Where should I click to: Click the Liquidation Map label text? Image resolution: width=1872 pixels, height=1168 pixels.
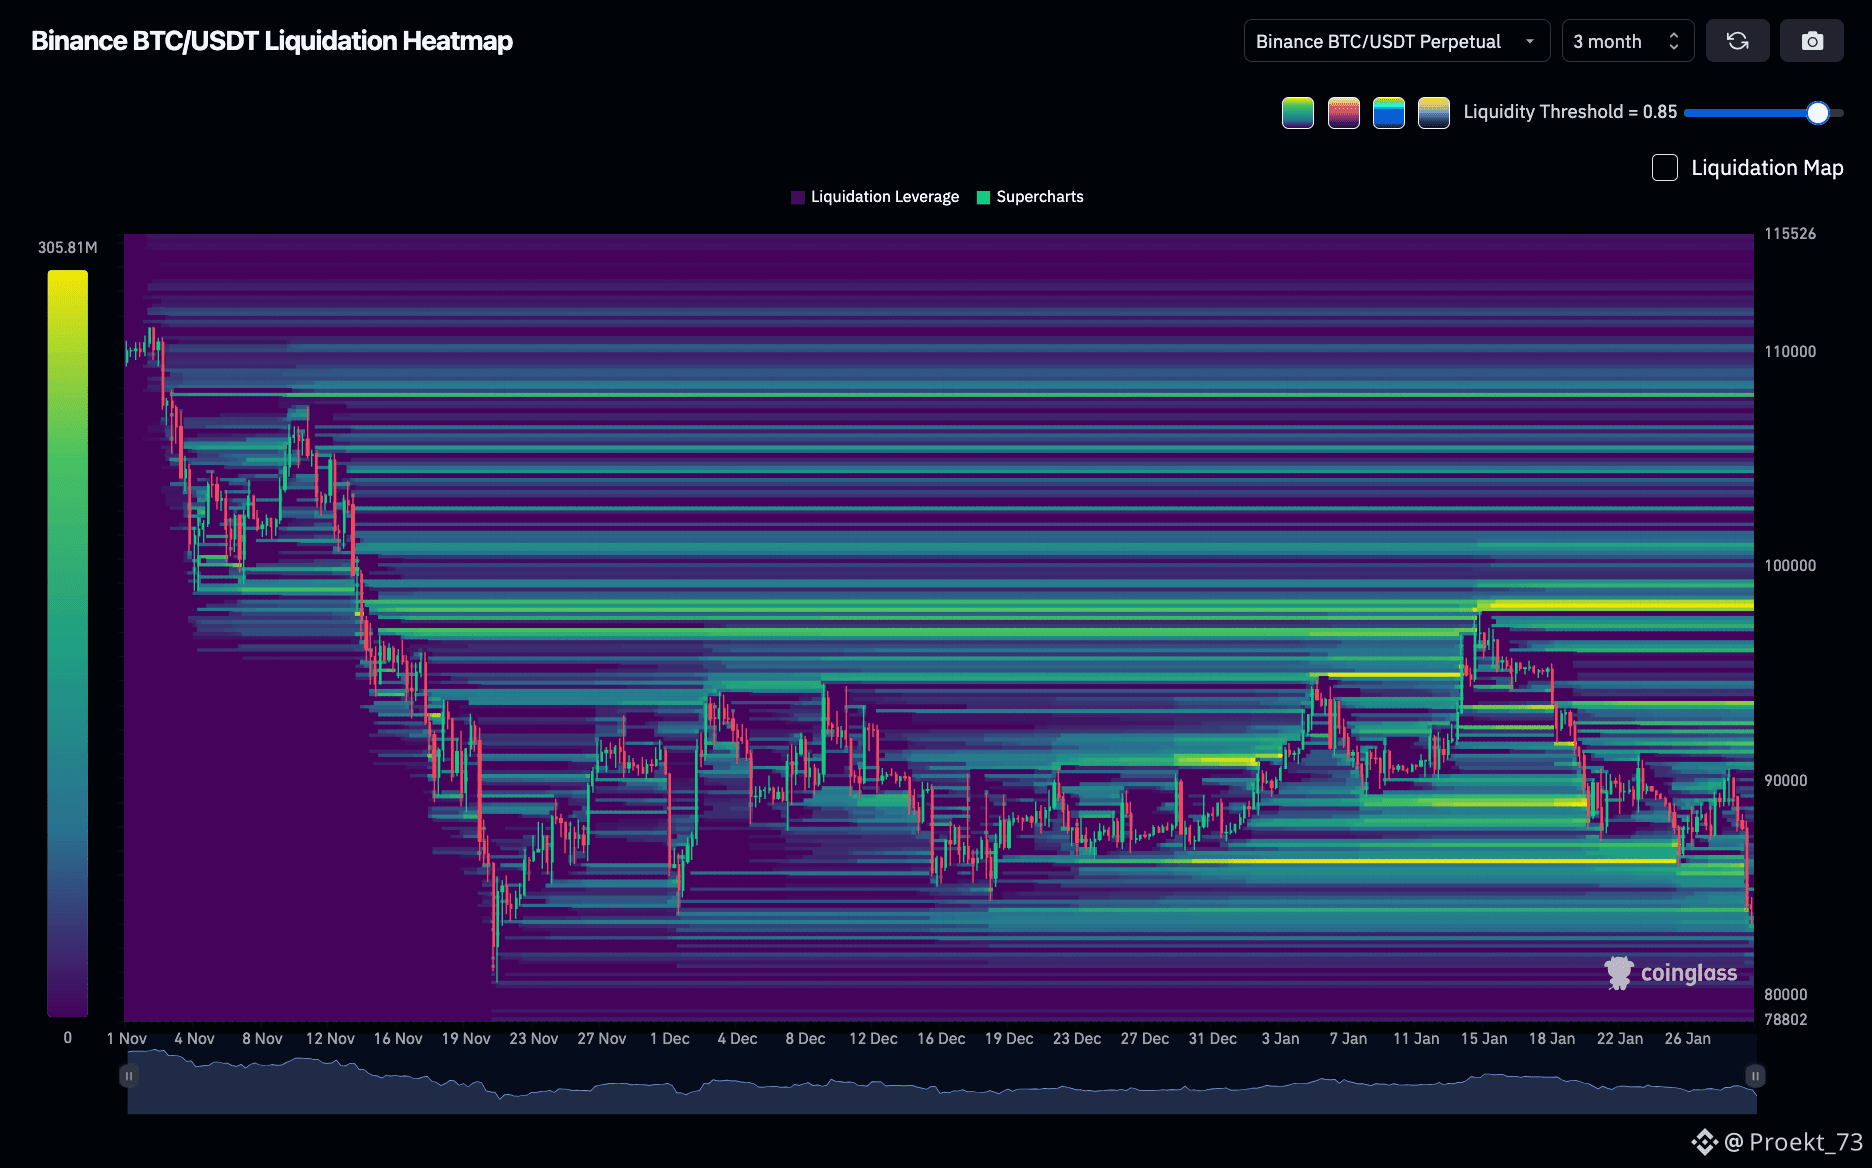pos(1767,168)
